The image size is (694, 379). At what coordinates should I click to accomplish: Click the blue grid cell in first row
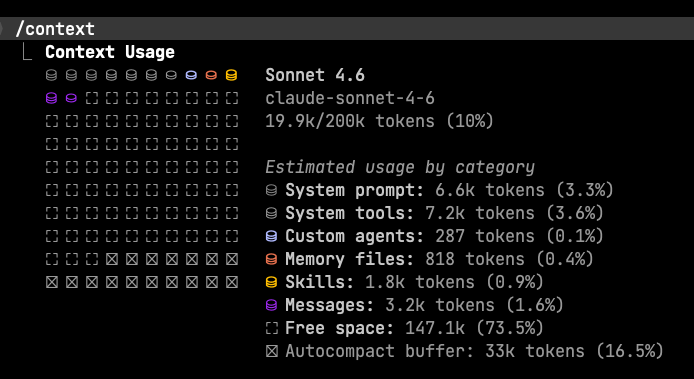(191, 75)
